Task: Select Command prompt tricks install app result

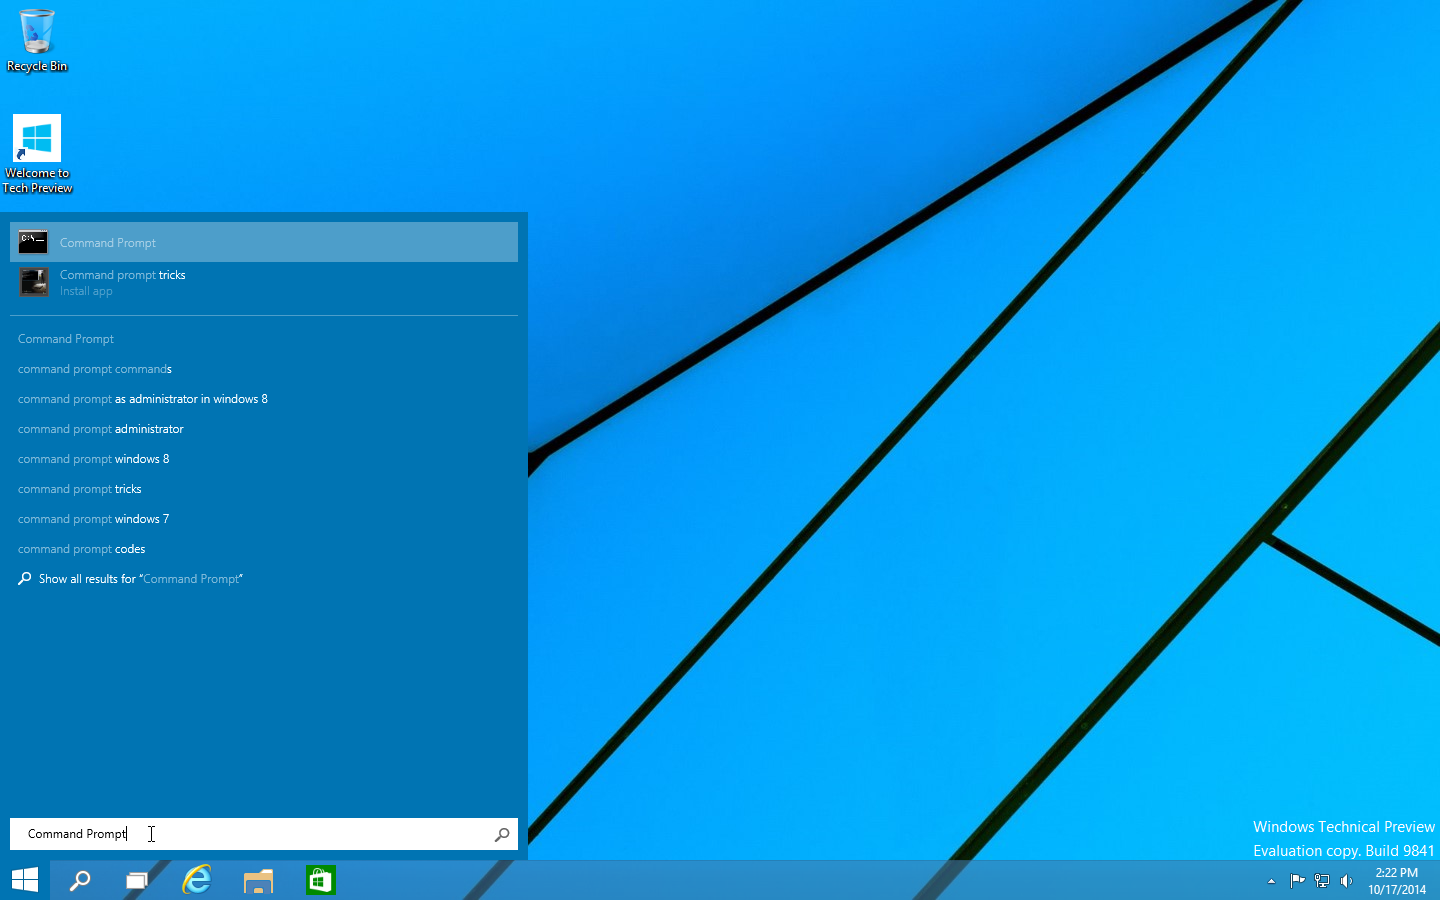Action: tap(264, 283)
